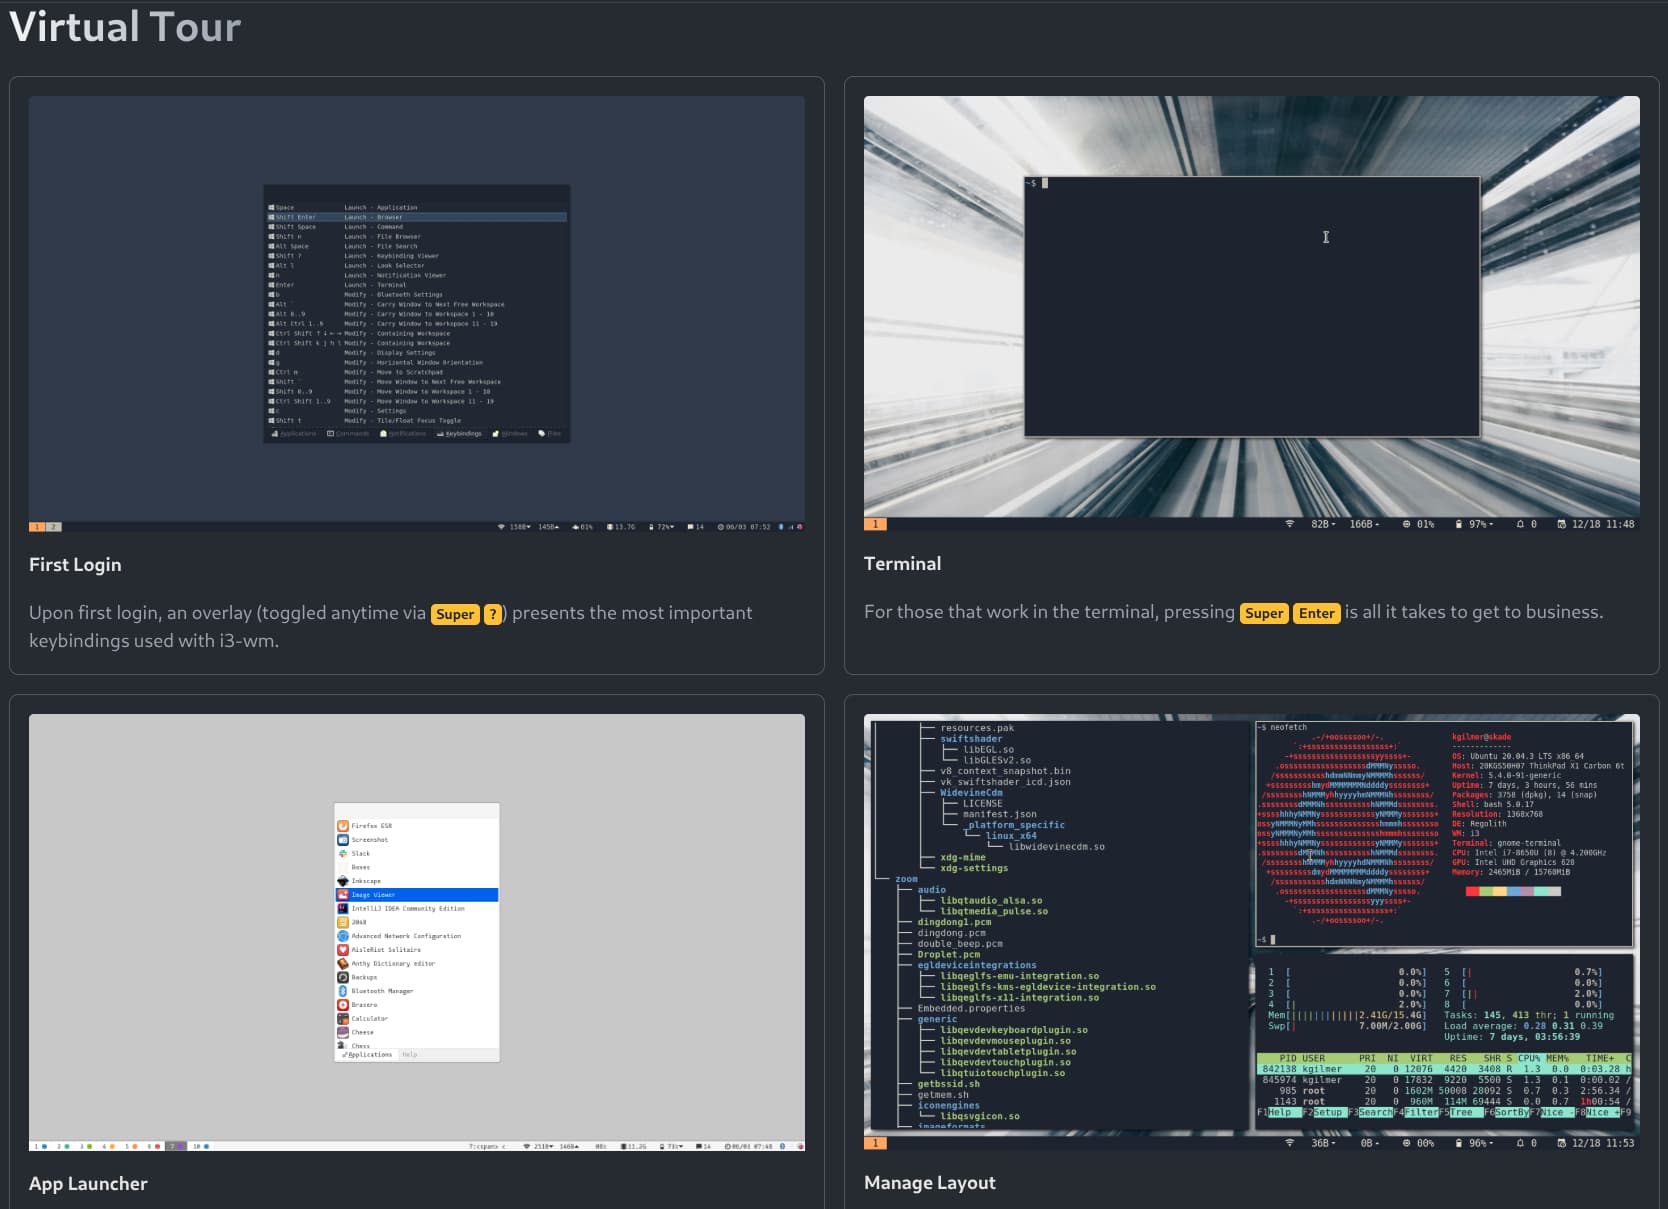The image size is (1668, 1209).
Task: Click the Manage Layout heading
Action: click(930, 1182)
